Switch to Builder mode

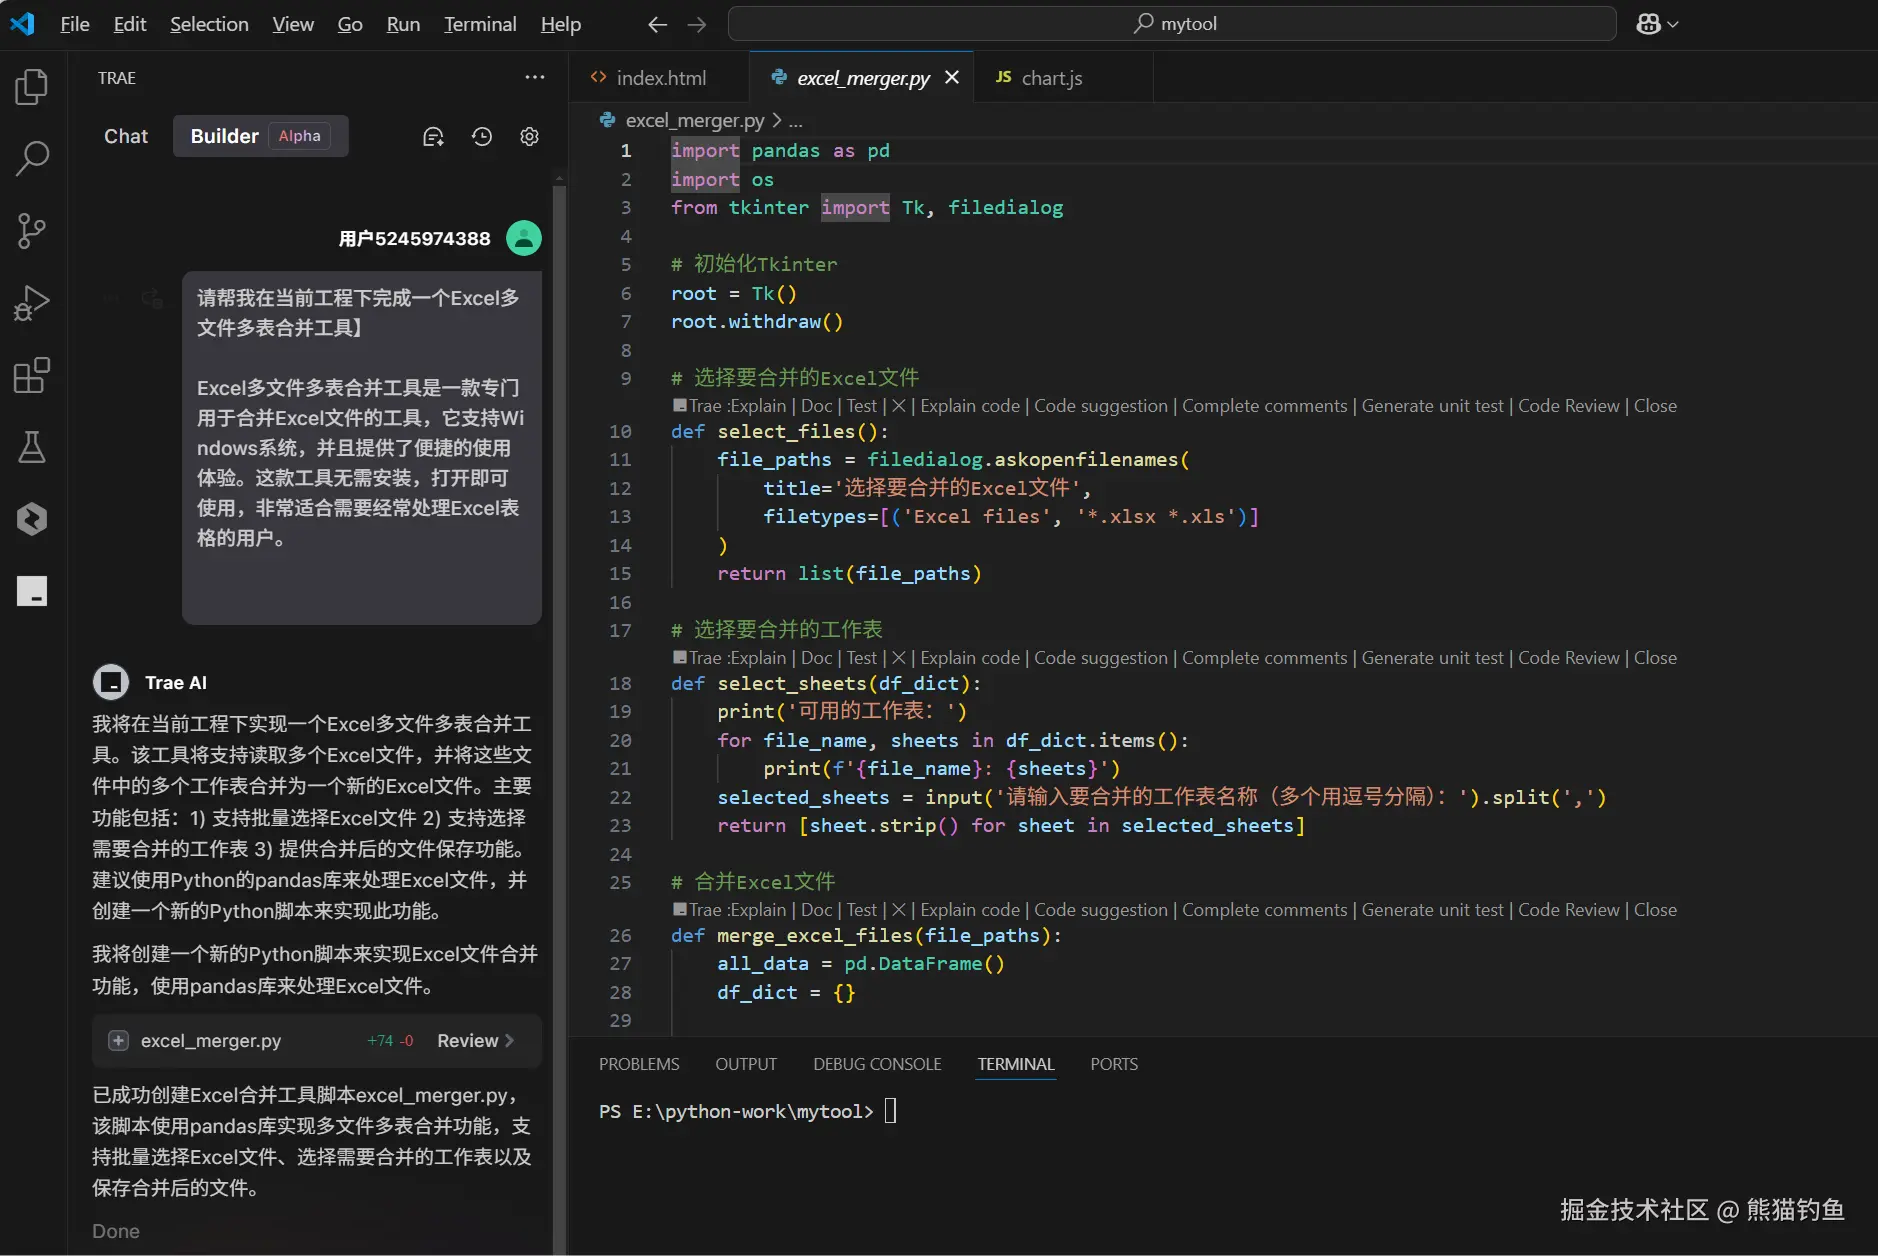224,136
